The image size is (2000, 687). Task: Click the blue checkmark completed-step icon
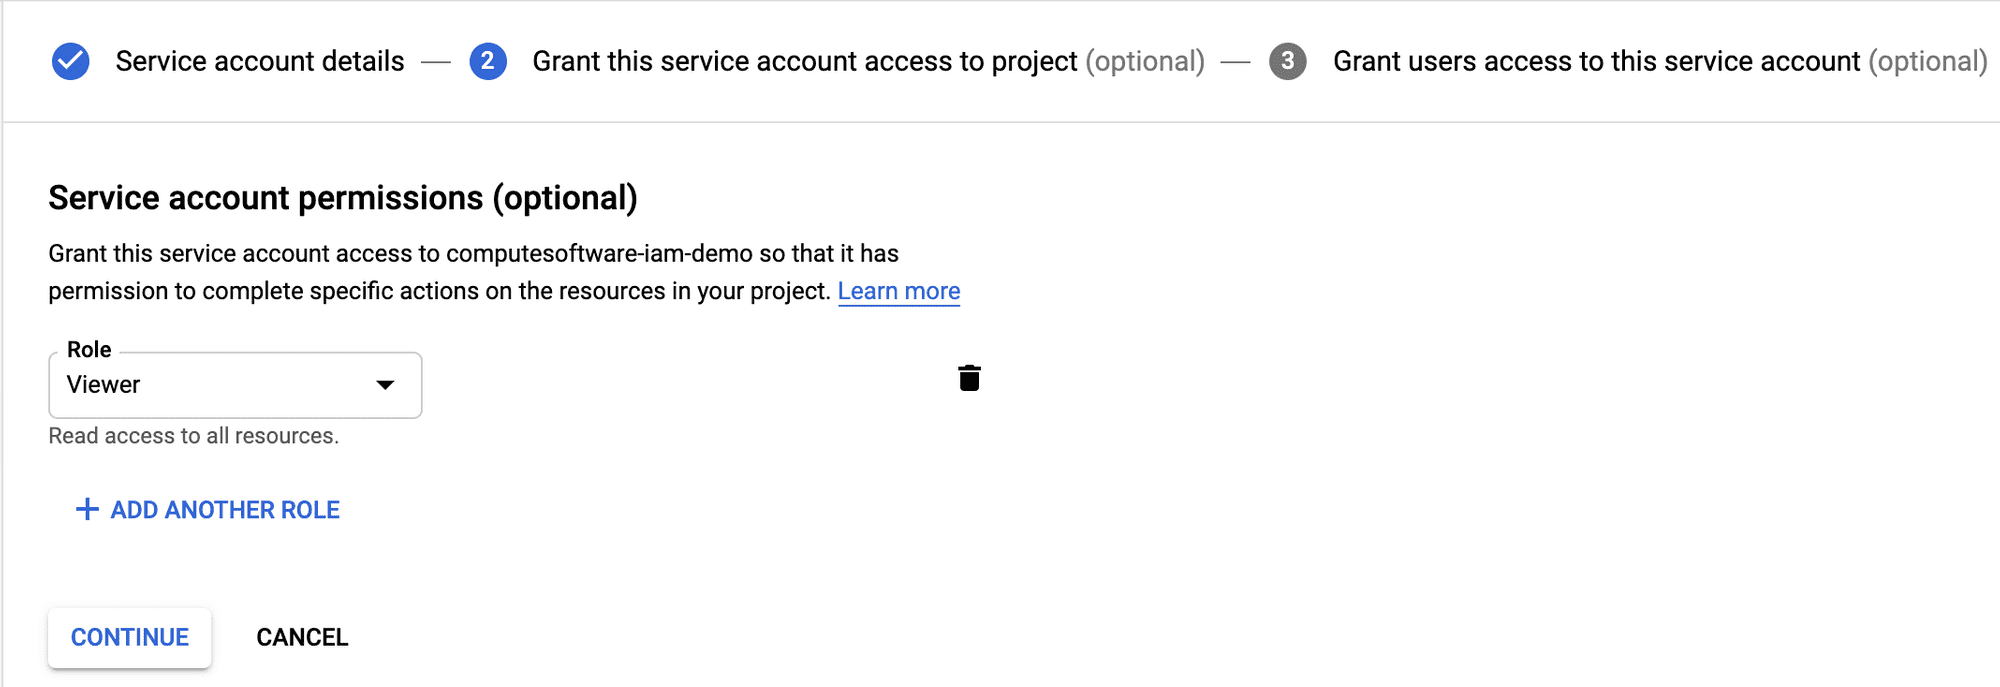[x=71, y=61]
